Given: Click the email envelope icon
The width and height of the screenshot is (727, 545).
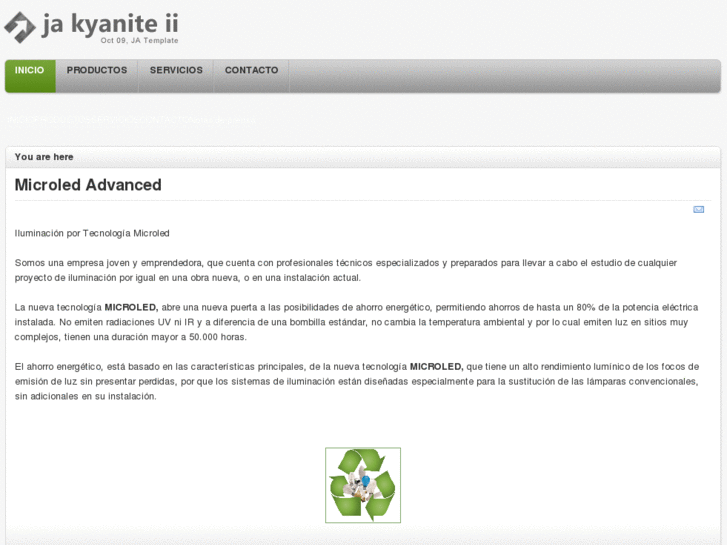Looking at the screenshot, I should point(698,210).
